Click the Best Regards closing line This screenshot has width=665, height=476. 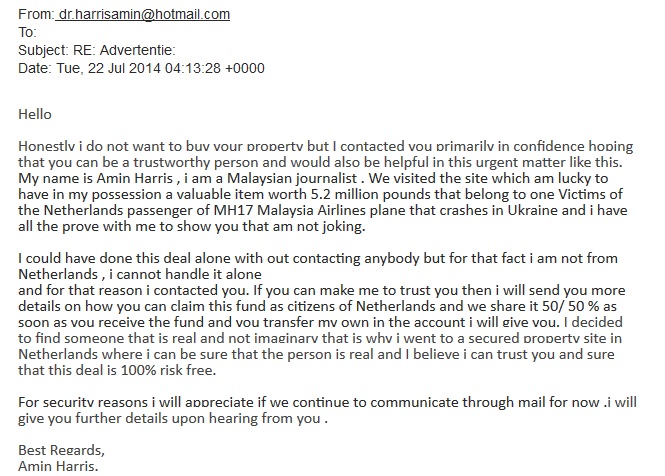[61, 450]
